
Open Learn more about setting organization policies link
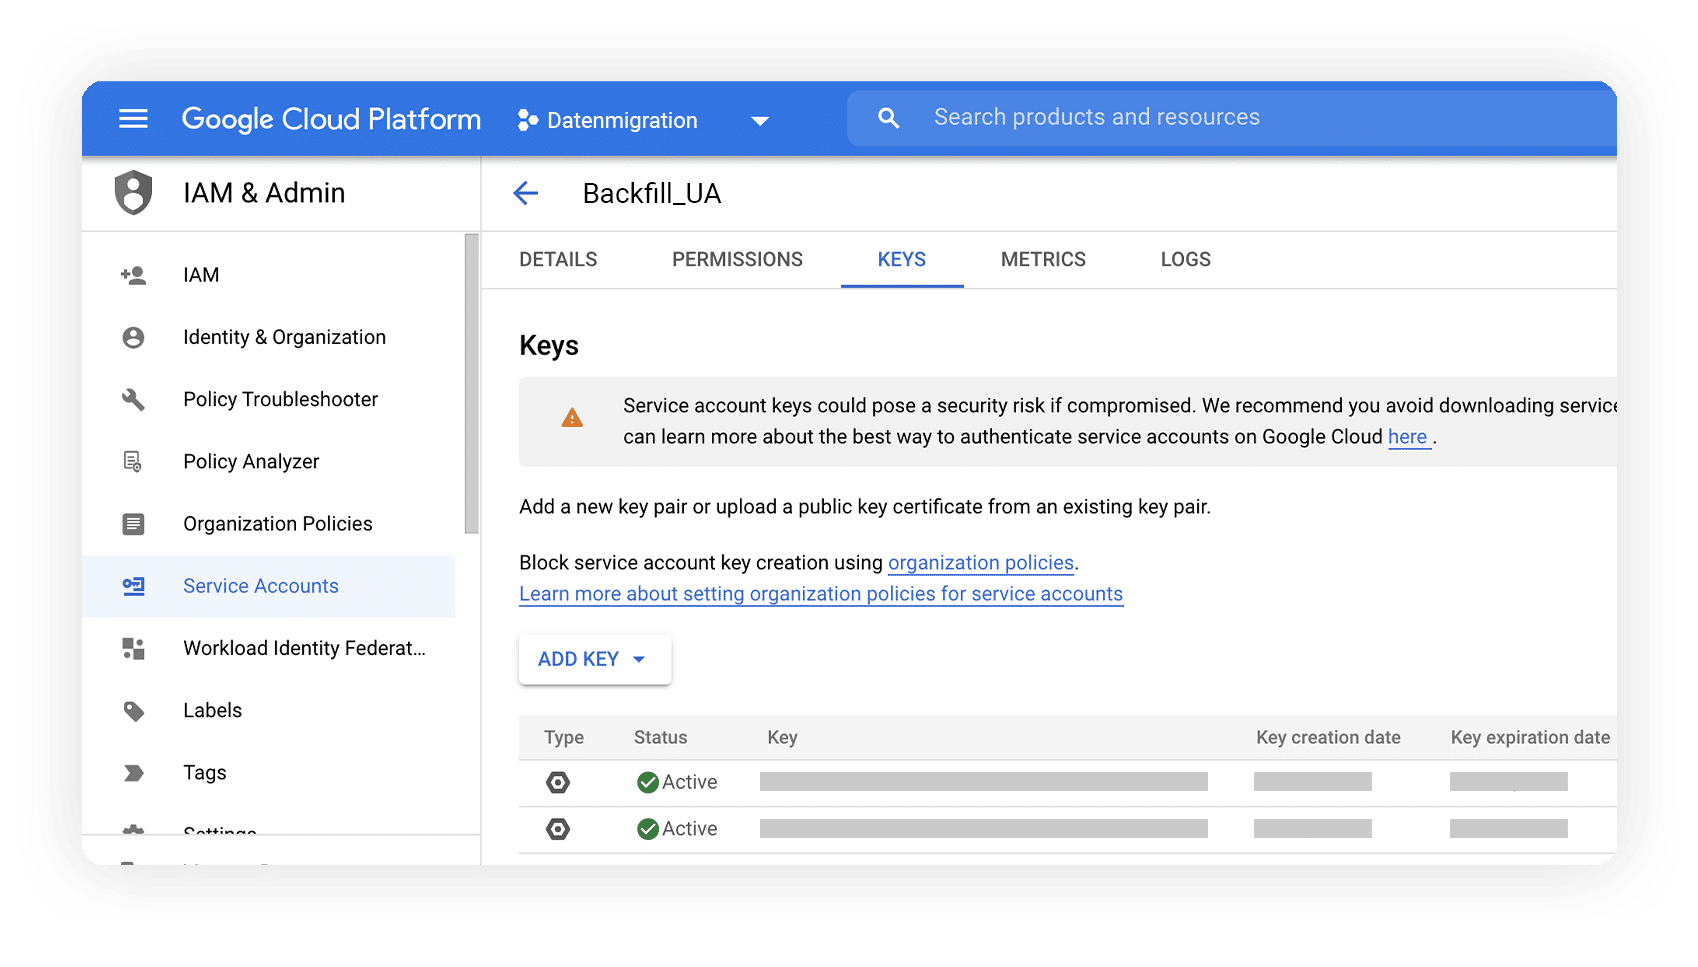[x=821, y=594]
